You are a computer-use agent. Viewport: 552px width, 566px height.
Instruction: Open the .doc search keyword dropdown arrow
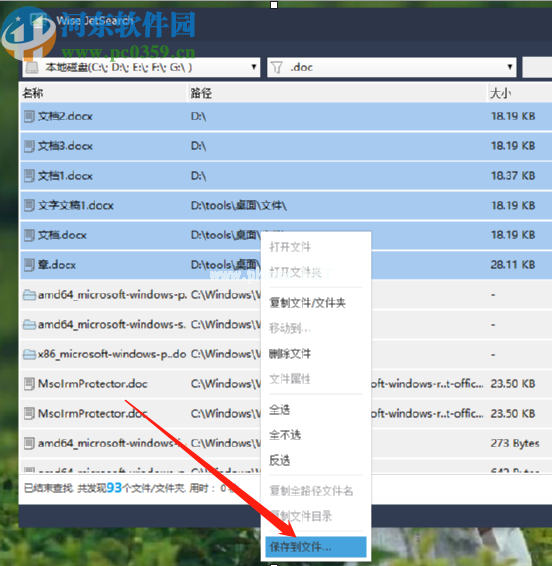(510, 67)
